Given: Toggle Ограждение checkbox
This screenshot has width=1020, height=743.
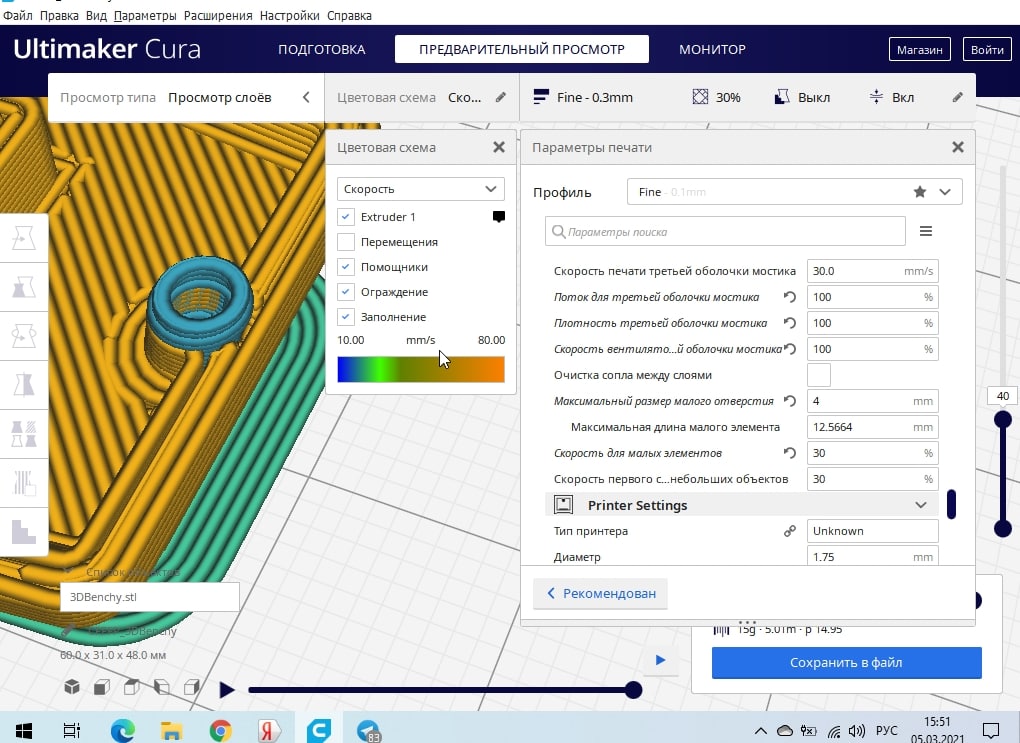Looking at the screenshot, I should tap(345, 292).
